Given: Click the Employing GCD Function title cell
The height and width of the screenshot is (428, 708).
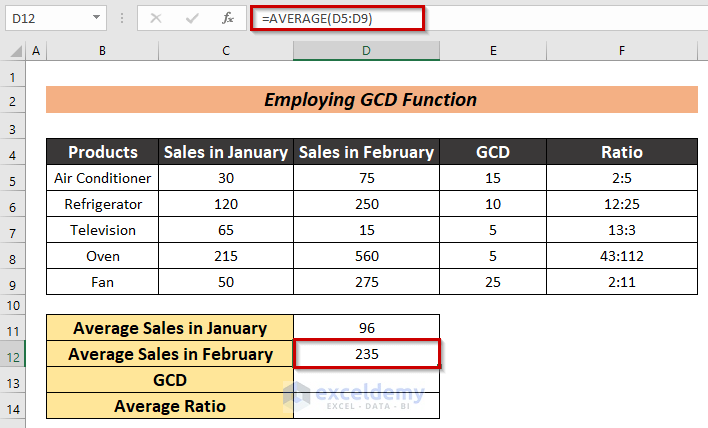Looking at the screenshot, I should tap(370, 100).
